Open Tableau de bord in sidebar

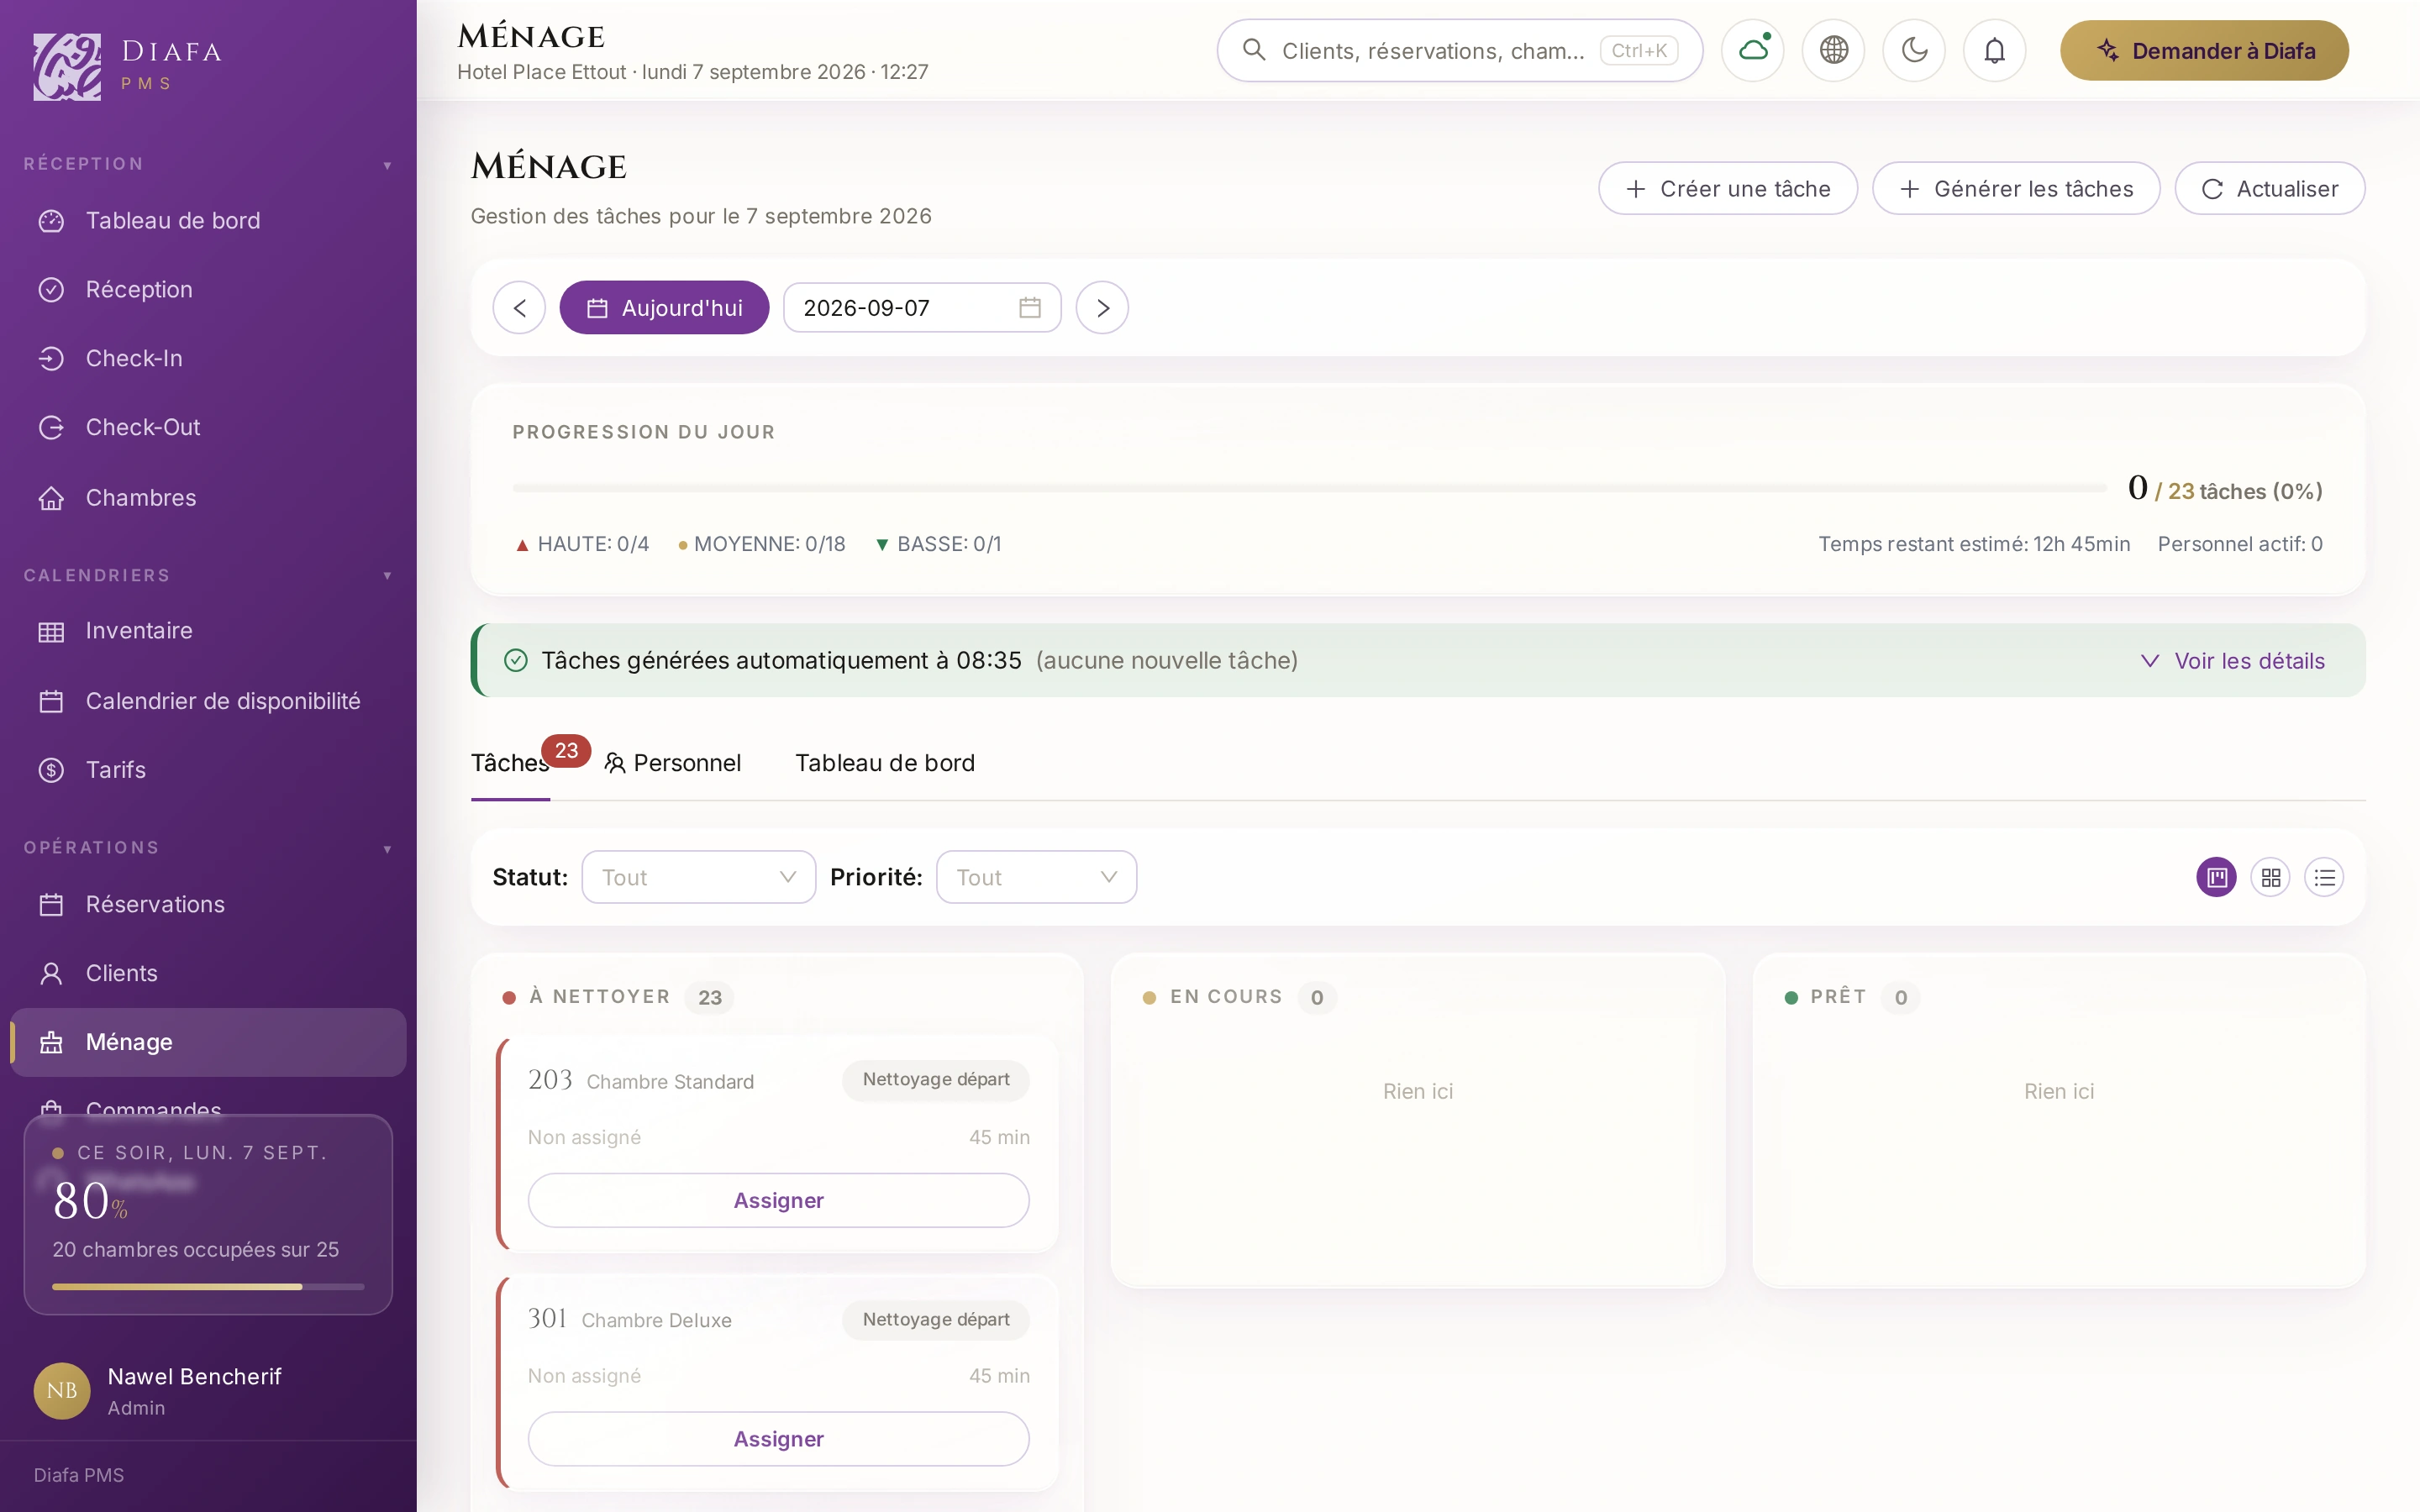point(208,220)
